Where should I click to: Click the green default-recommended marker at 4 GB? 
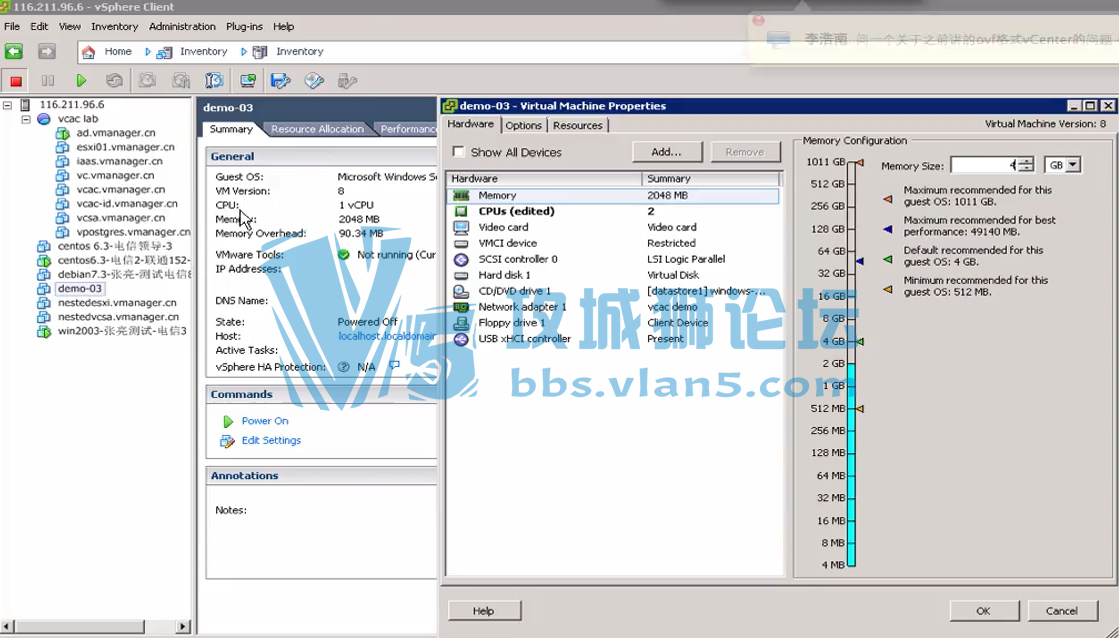click(x=860, y=342)
